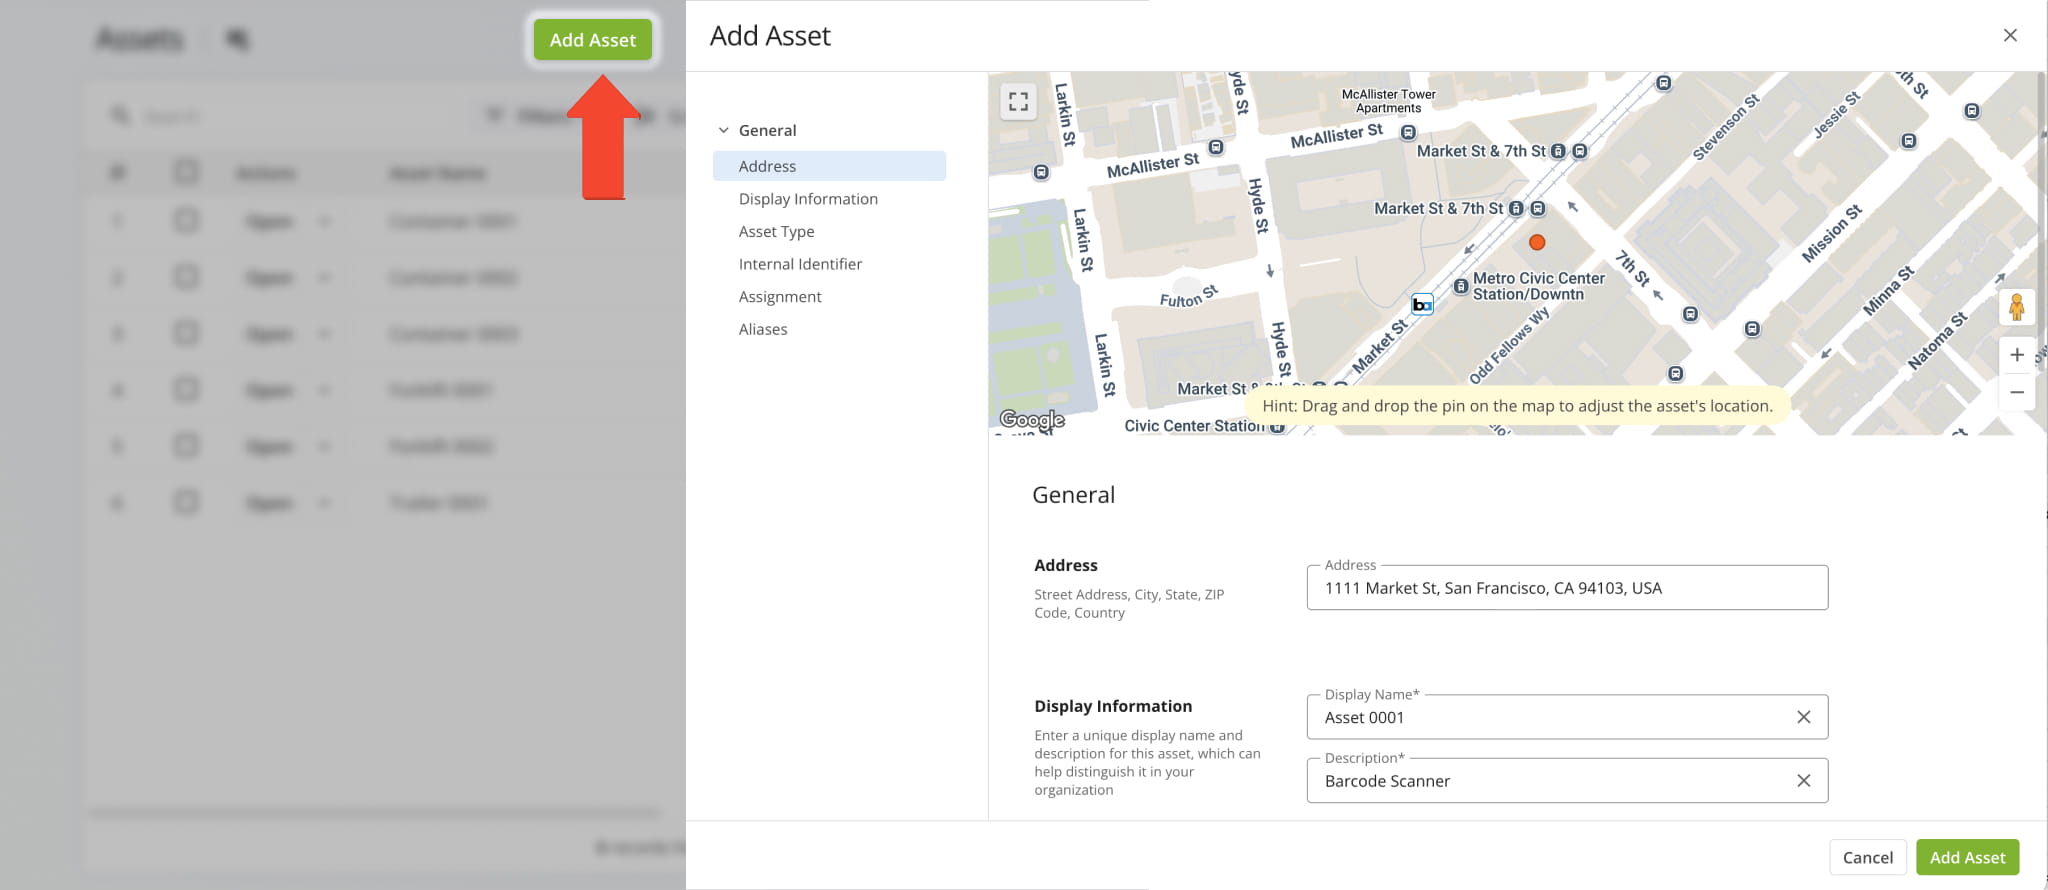This screenshot has height=890, width=2048.
Task: Close the Add Asset panel
Action: [2010, 35]
